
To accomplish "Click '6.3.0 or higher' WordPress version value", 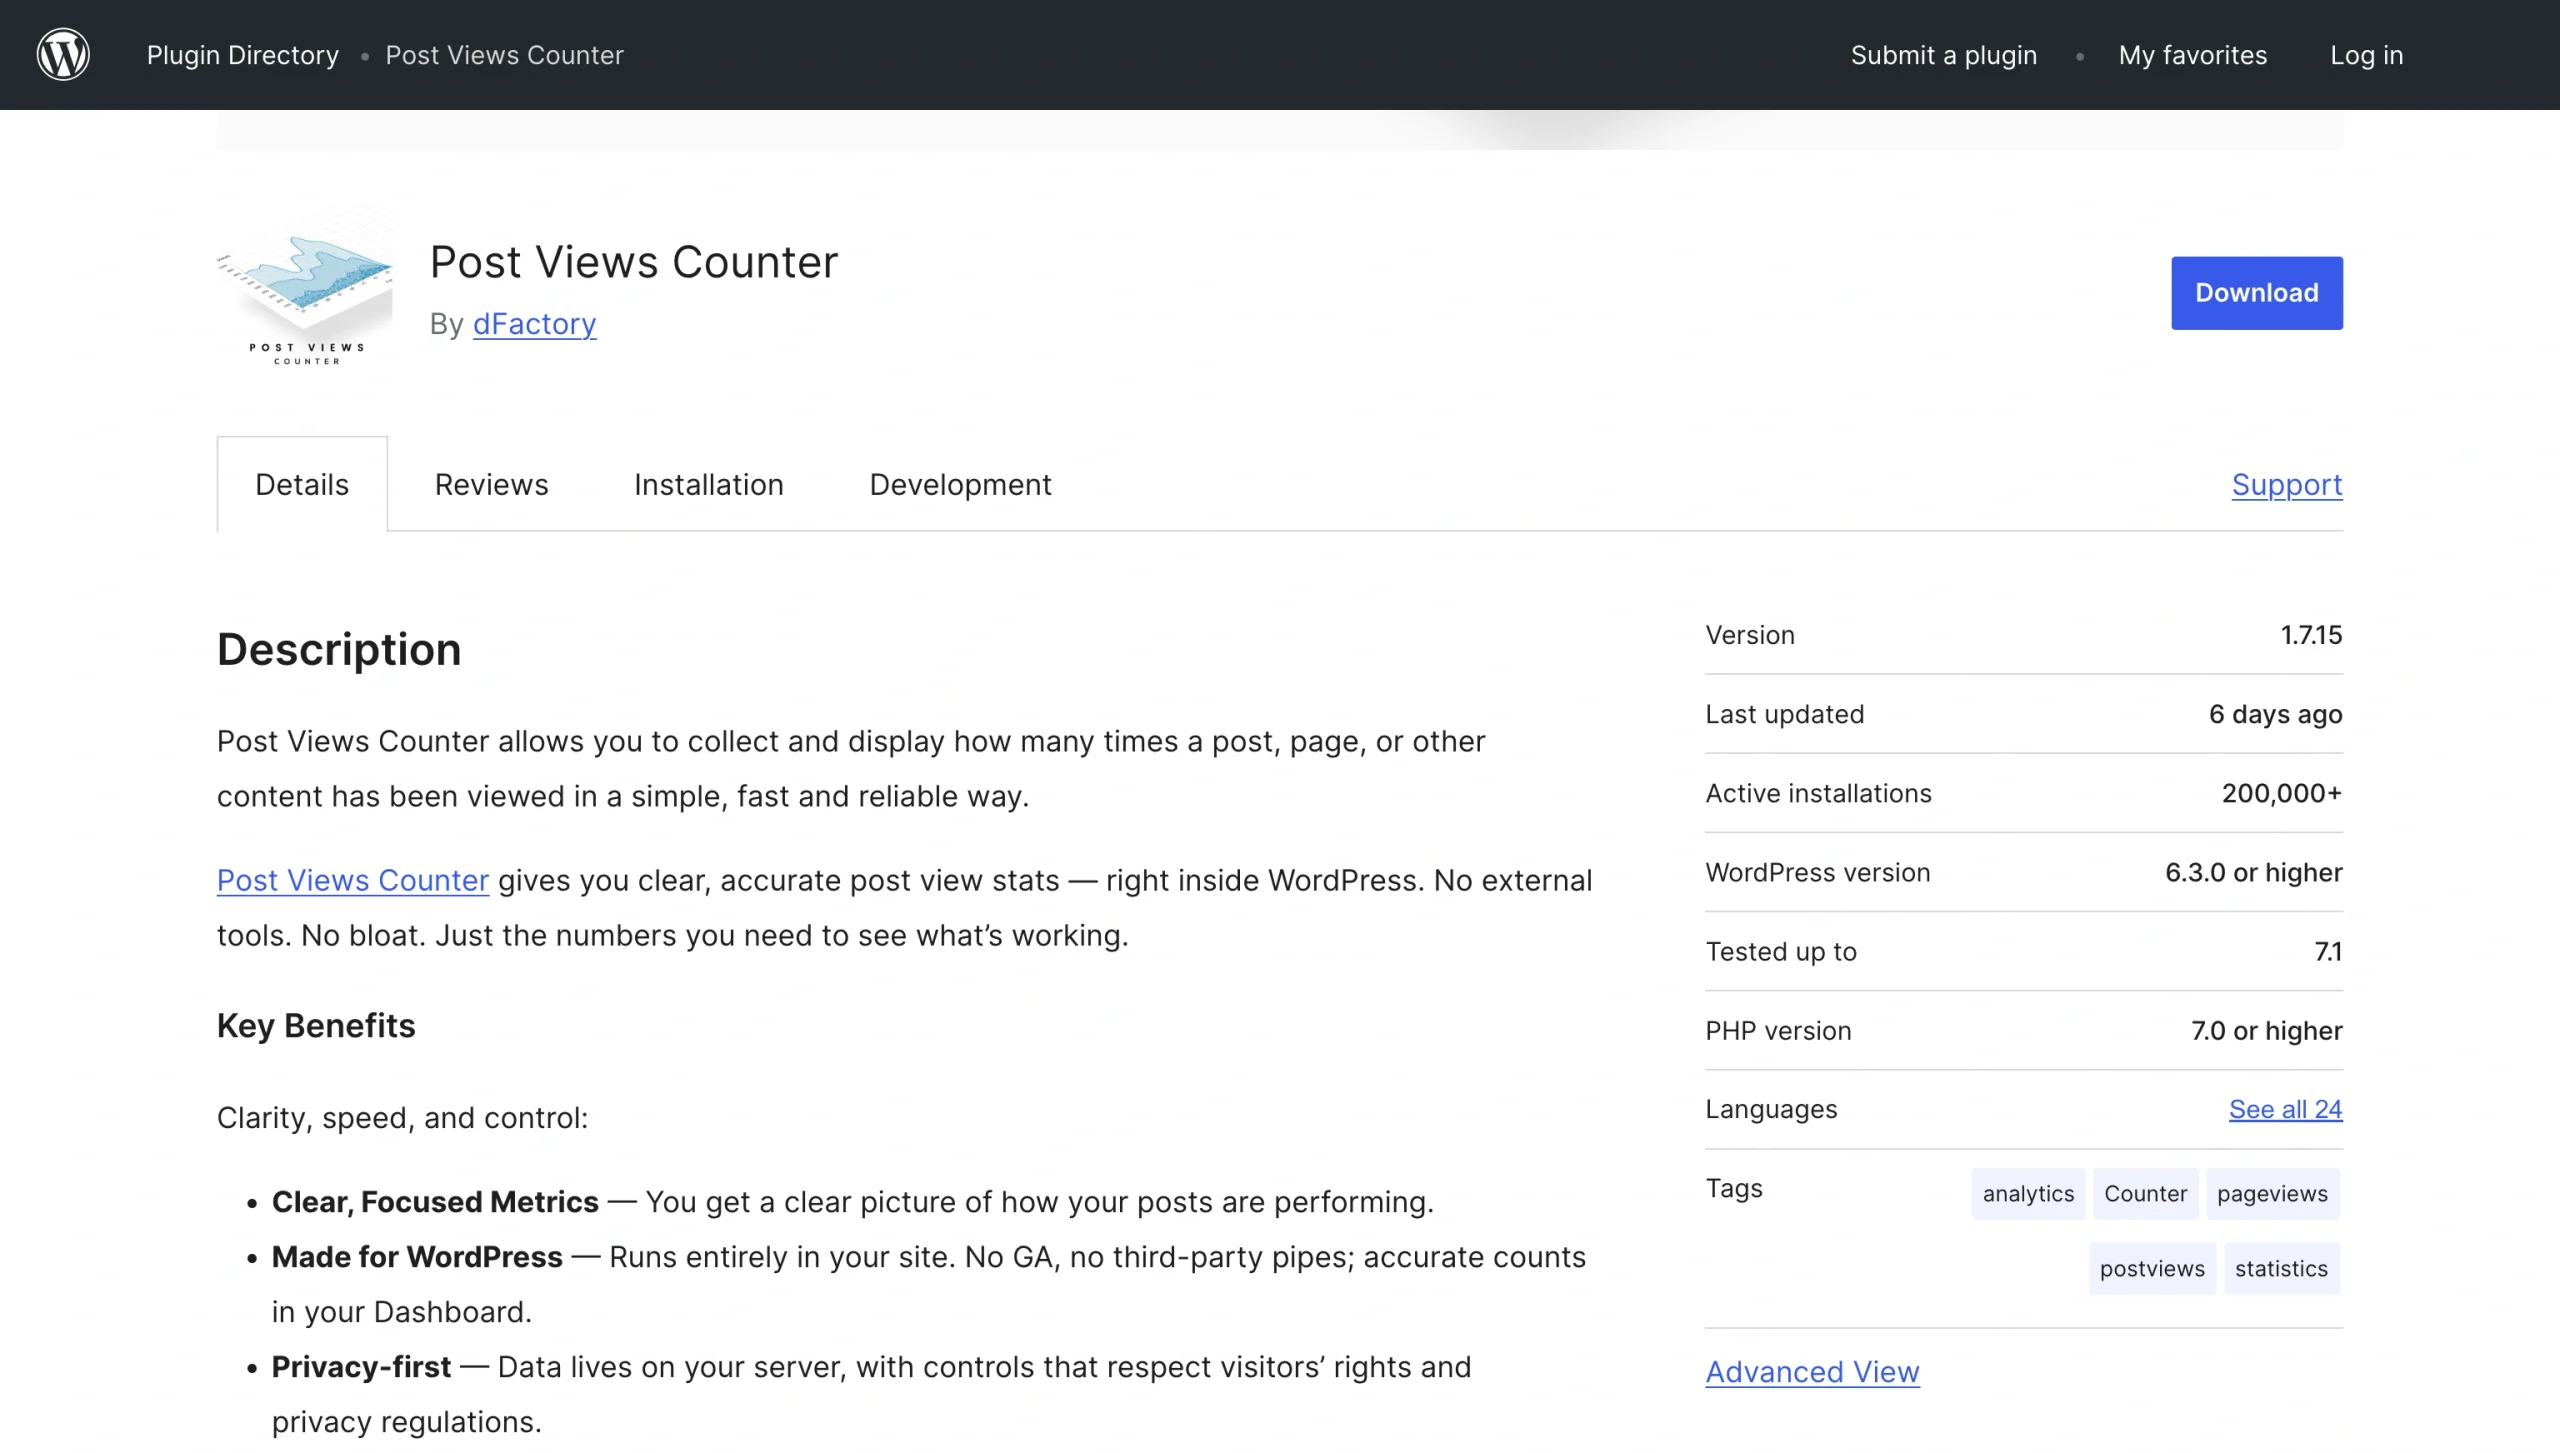I will point(2253,872).
